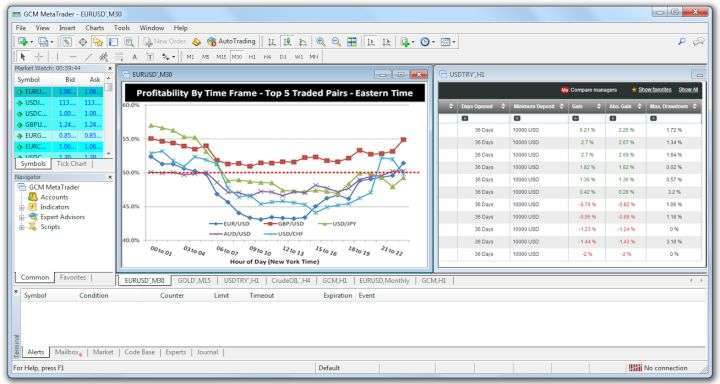Screen dimensions: 720x384
Task: Open the Arrows objects dropdown
Action: pyautogui.click(x=168, y=57)
